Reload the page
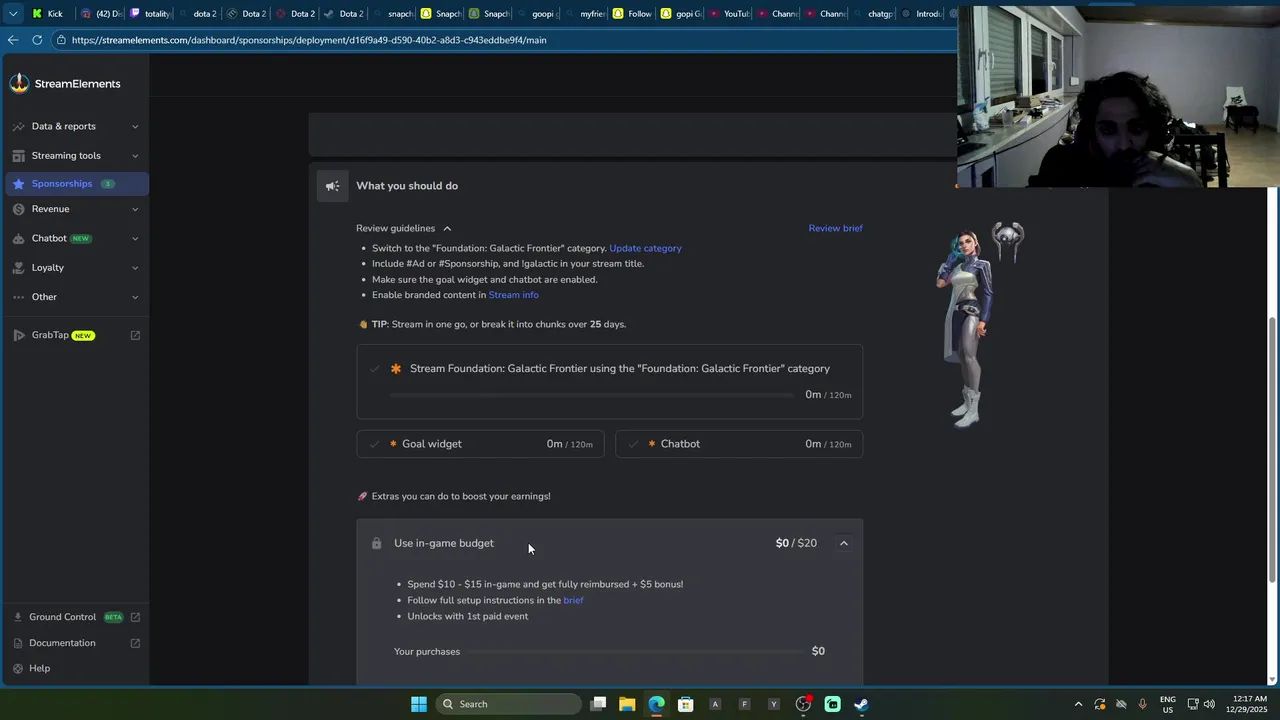 [x=37, y=40]
